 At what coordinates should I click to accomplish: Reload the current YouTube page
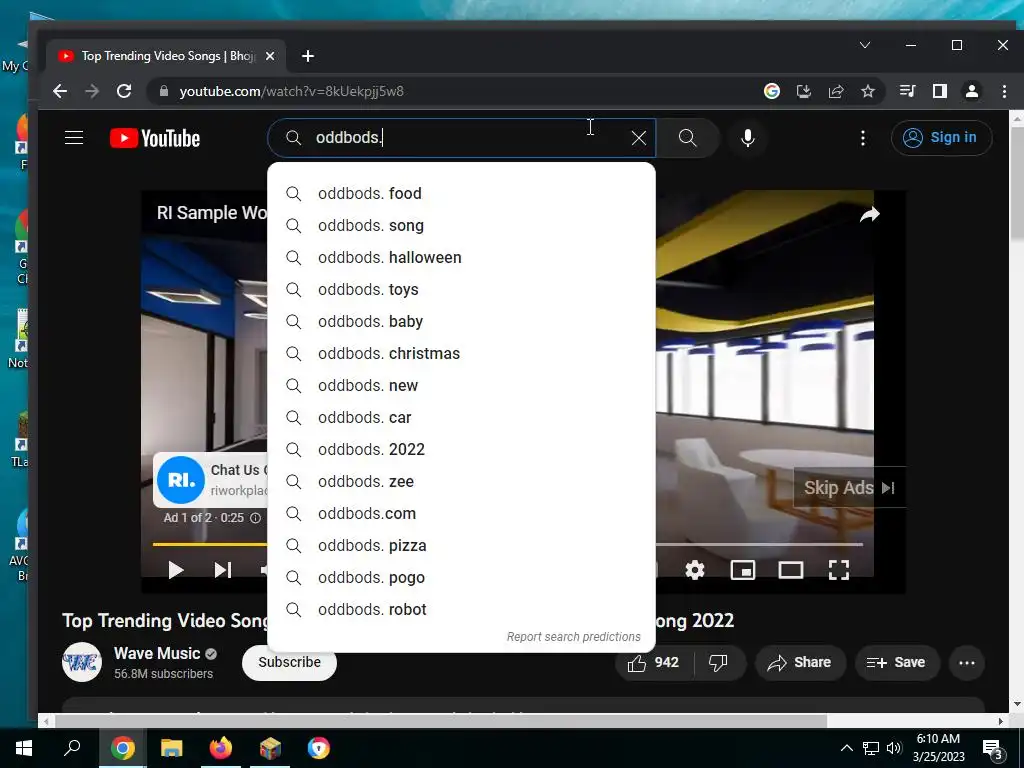point(124,91)
